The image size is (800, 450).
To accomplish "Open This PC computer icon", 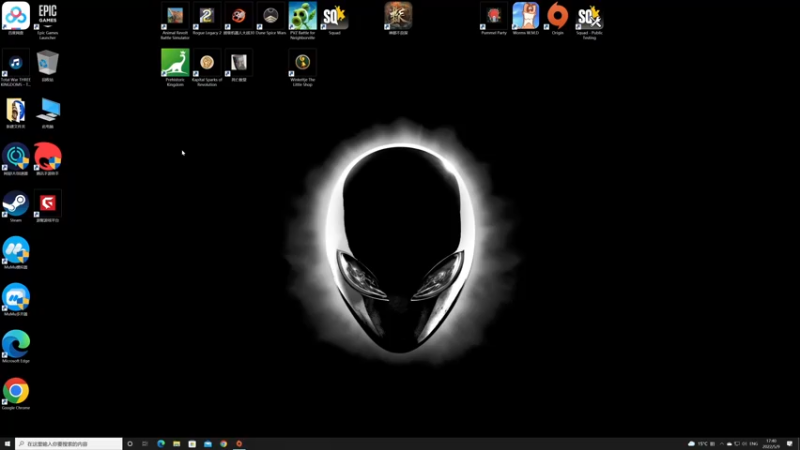I will (x=47, y=112).
